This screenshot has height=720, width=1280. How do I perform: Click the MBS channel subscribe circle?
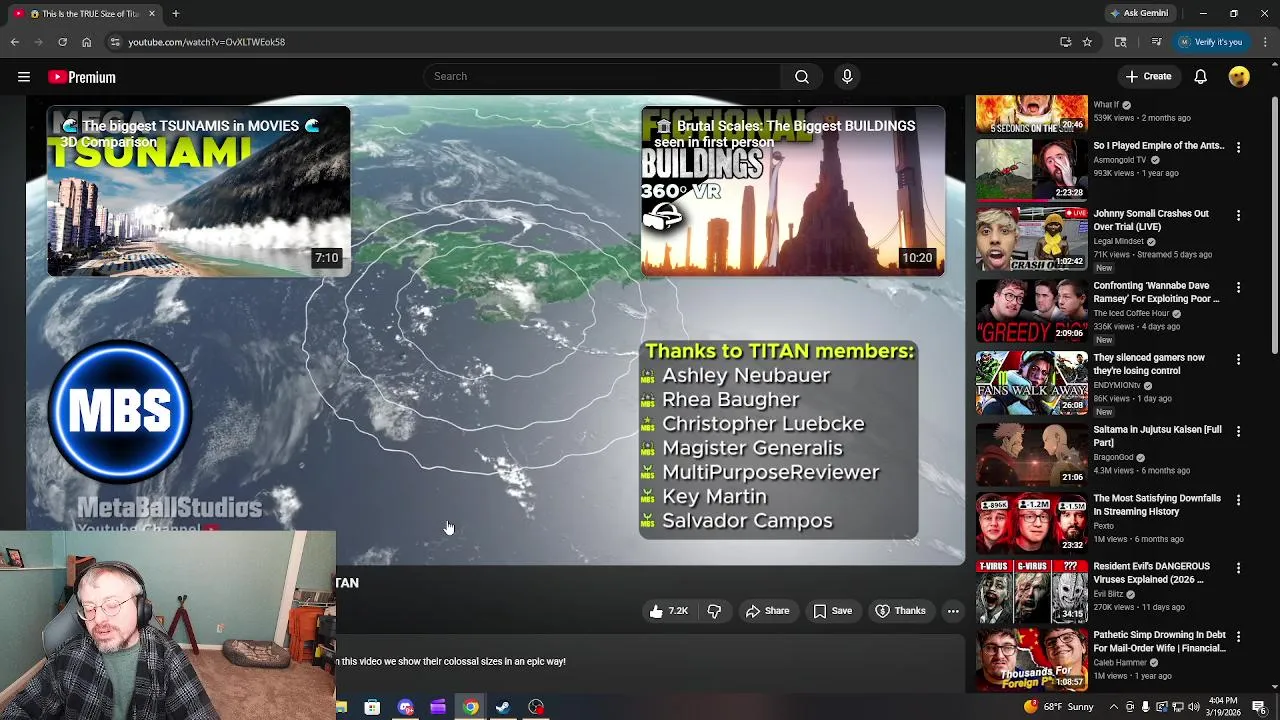pos(120,412)
